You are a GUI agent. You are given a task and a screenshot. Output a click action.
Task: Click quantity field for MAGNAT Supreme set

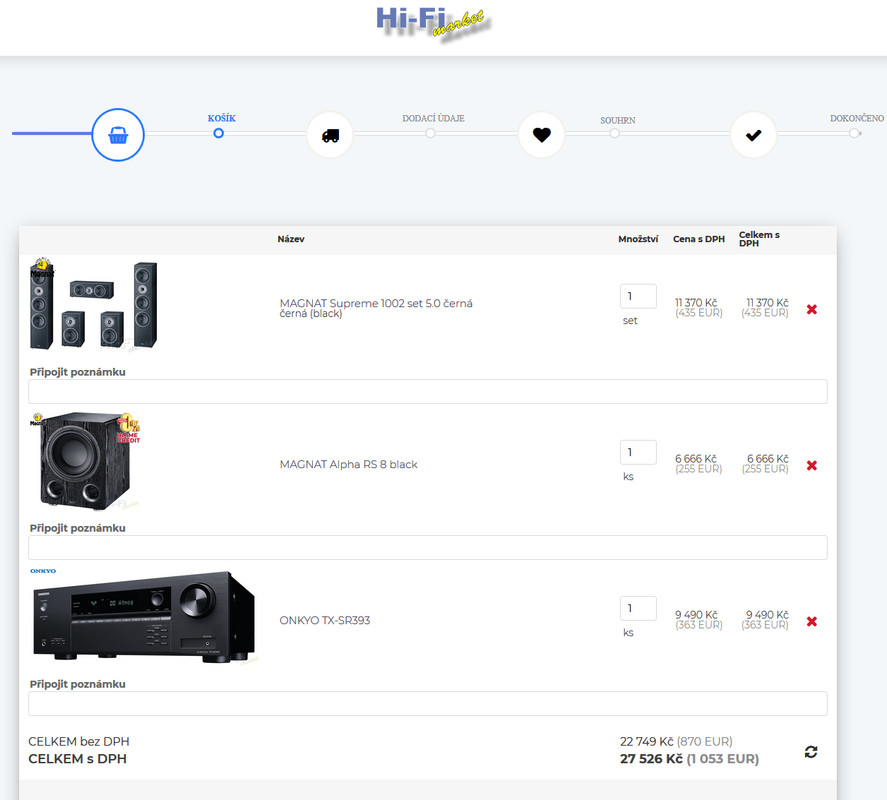click(x=638, y=296)
